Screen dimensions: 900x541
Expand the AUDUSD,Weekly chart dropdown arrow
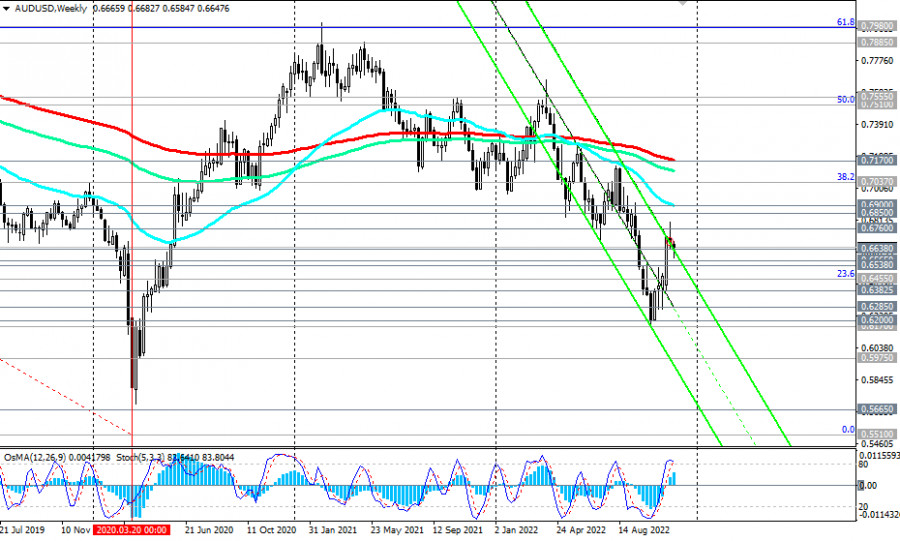pos(6,7)
